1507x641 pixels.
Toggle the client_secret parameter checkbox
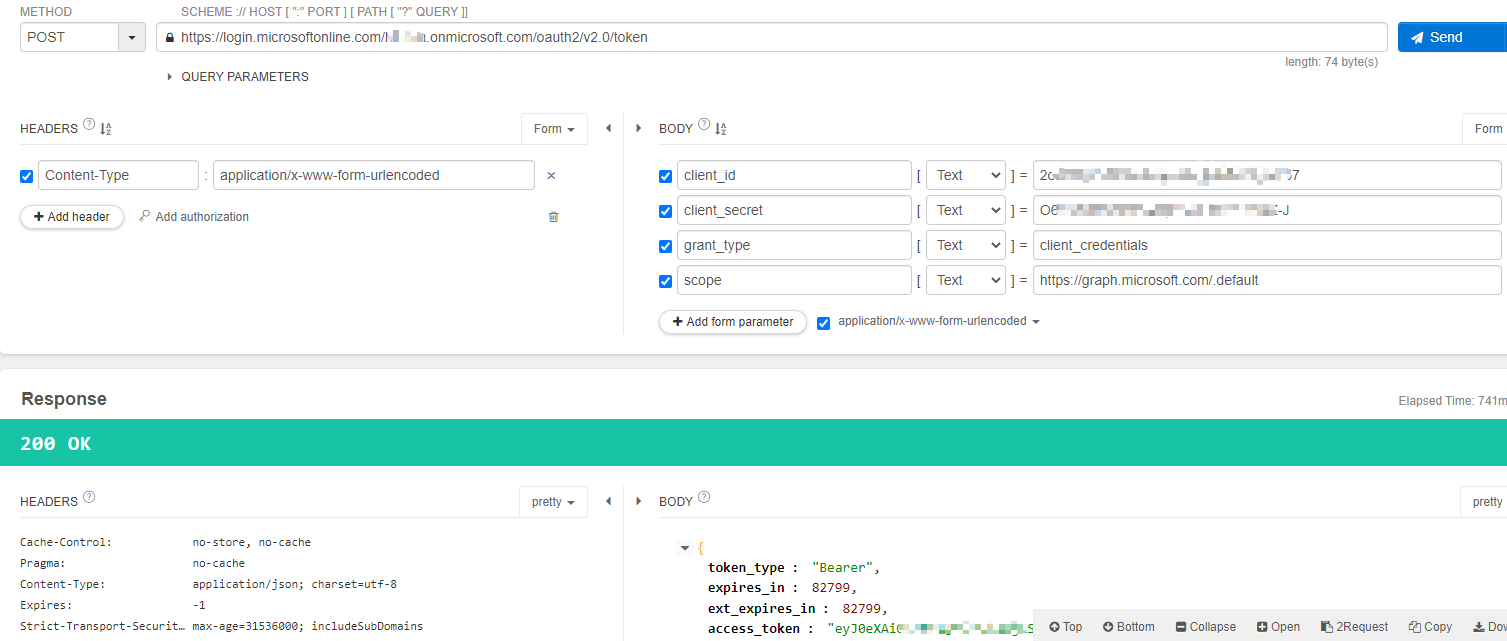pyautogui.click(x=666, y=211)
